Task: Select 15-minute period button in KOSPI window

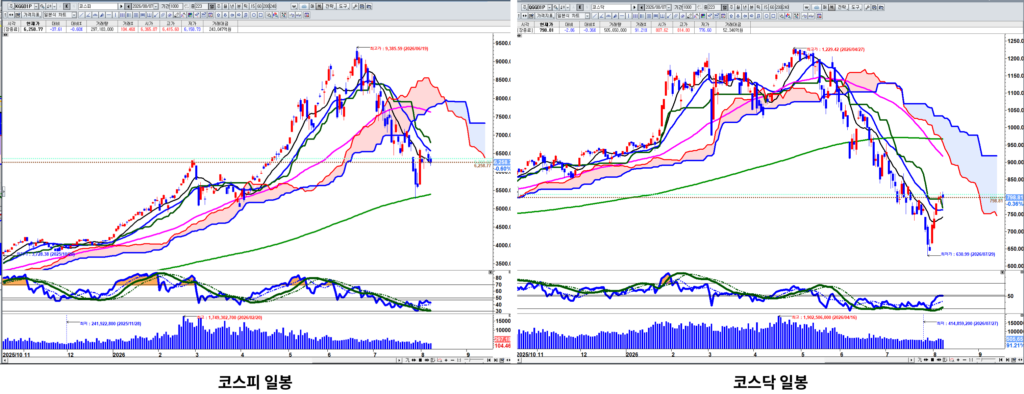Action: point(253,6)
